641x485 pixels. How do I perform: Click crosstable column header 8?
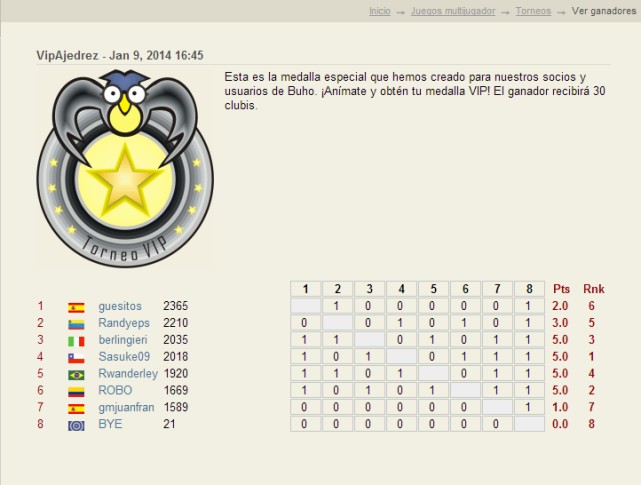click(529, 289)
